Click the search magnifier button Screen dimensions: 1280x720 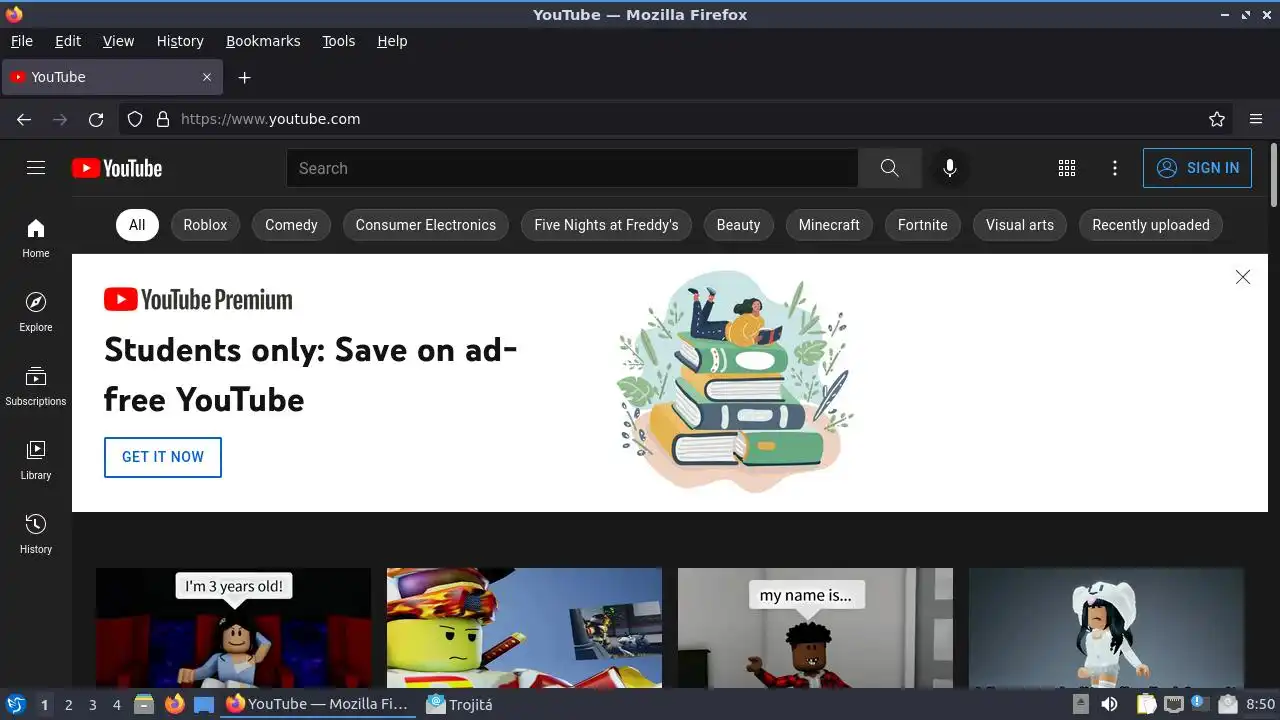[890, 168]
